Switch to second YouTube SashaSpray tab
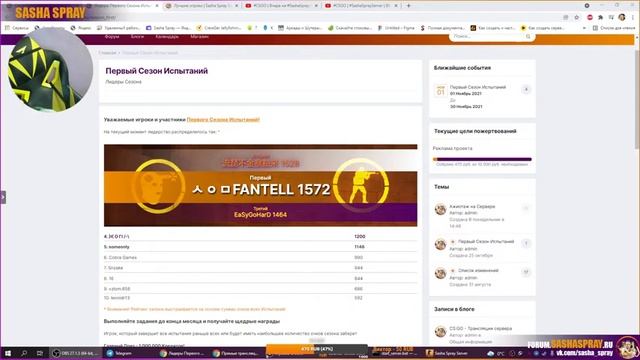Screen dimensions: 640x360 tap(361, 6)
